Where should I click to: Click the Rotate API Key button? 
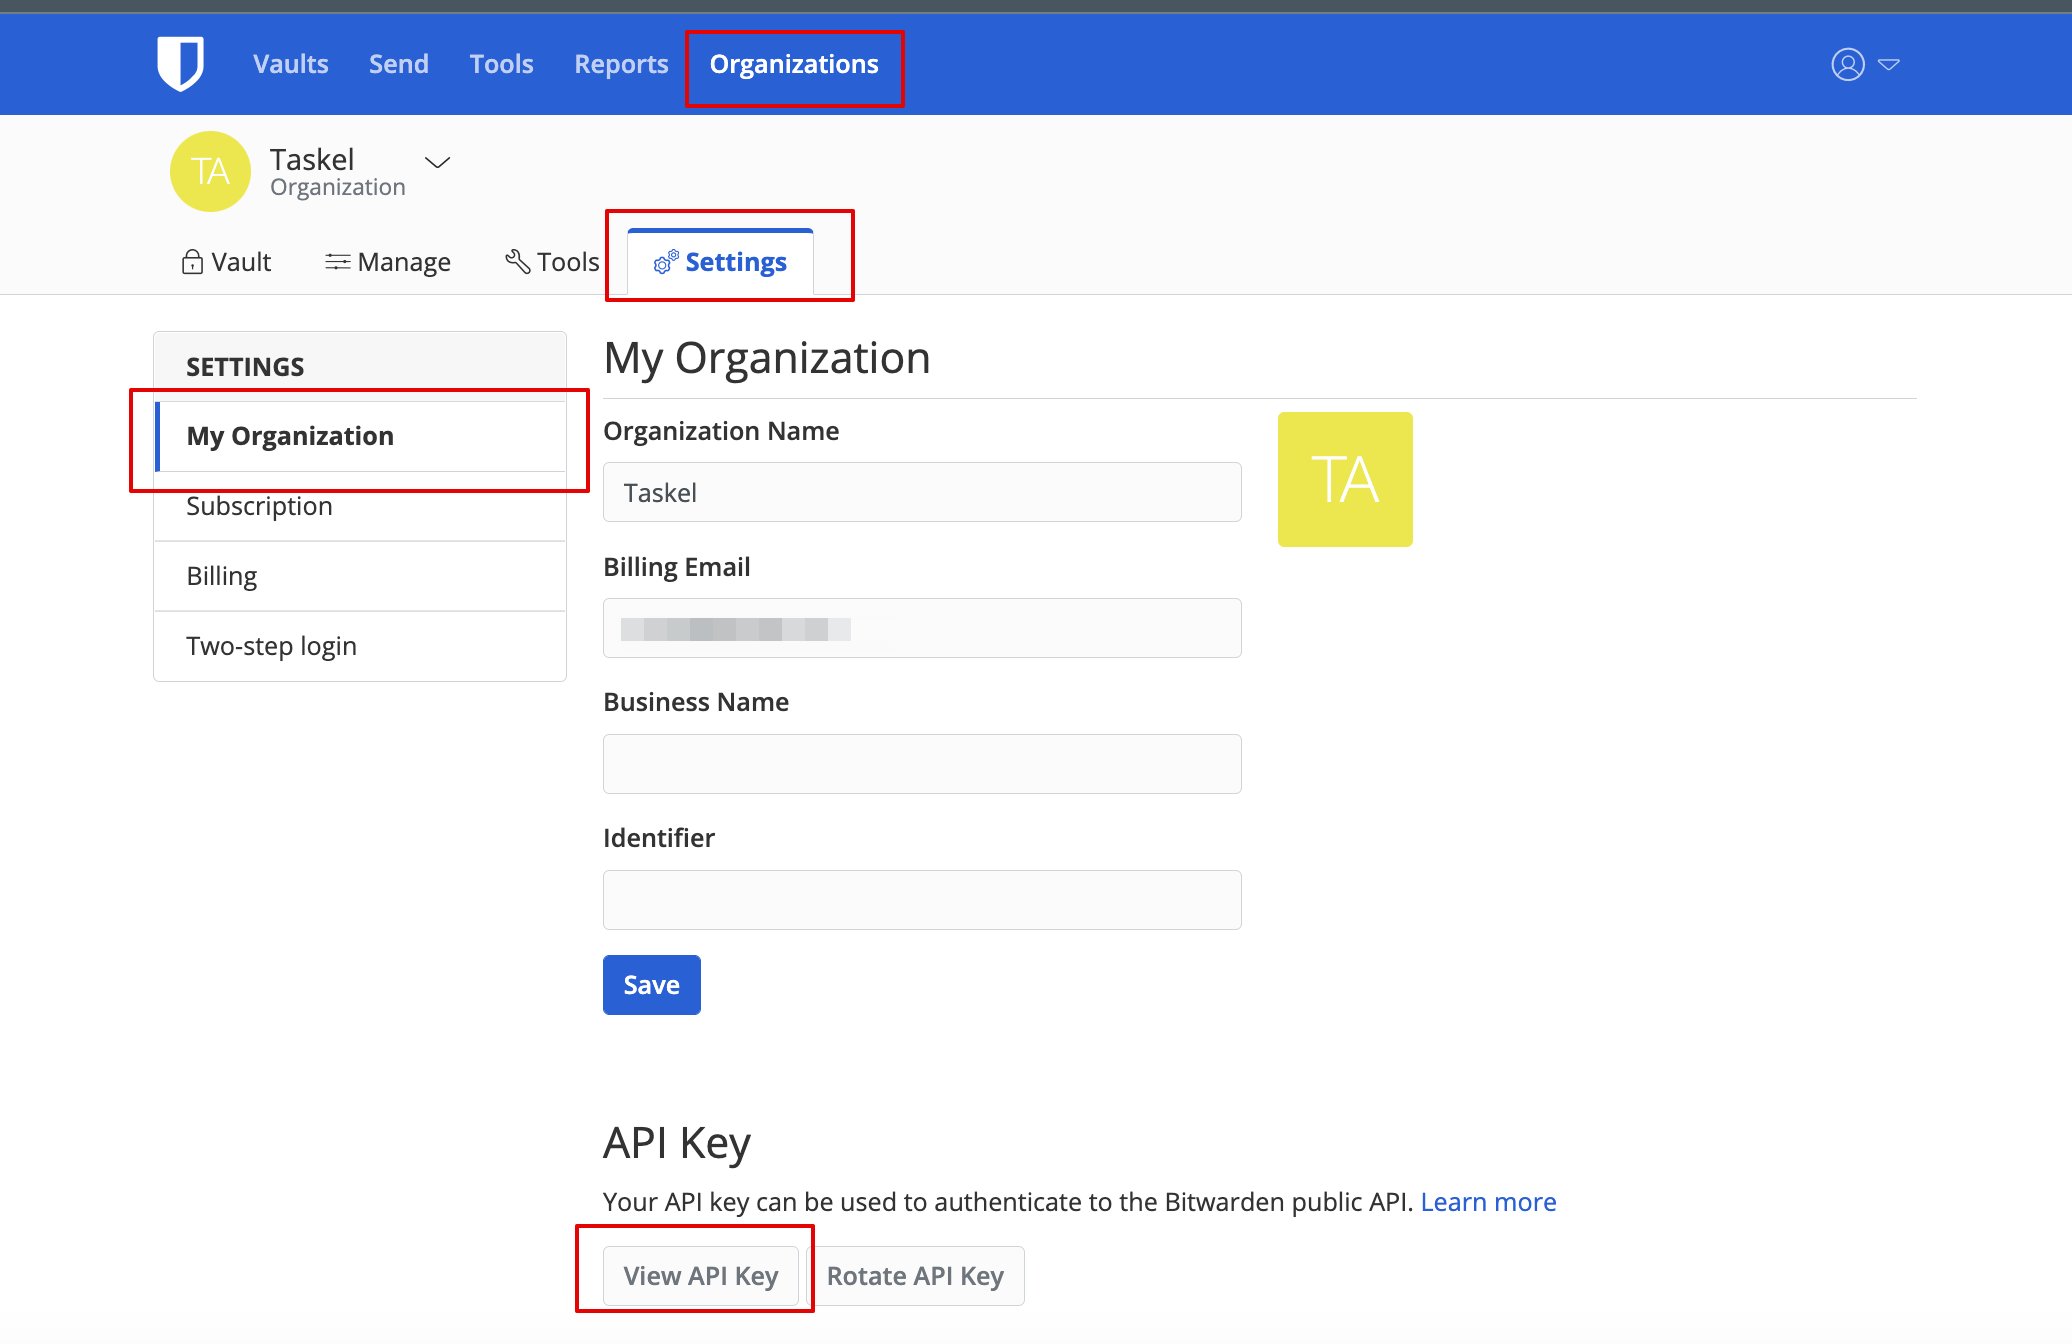tap(914, 1276)
